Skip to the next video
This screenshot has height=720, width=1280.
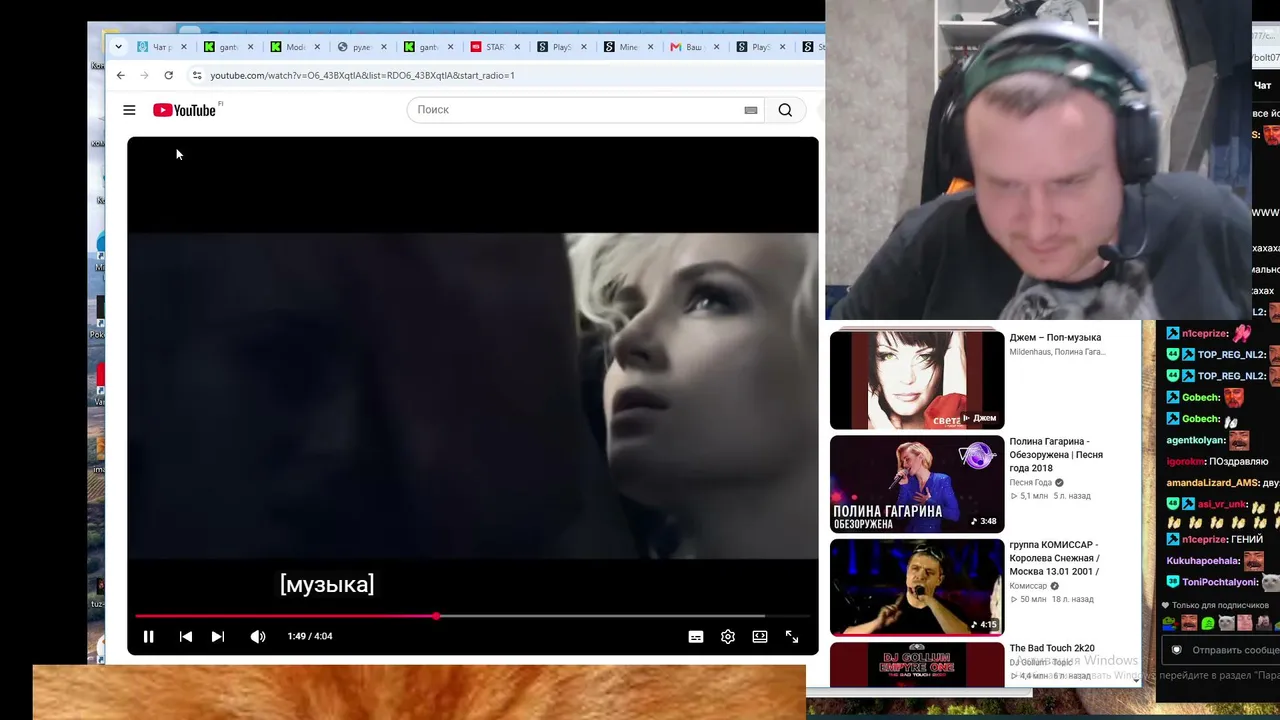(218, 636)
